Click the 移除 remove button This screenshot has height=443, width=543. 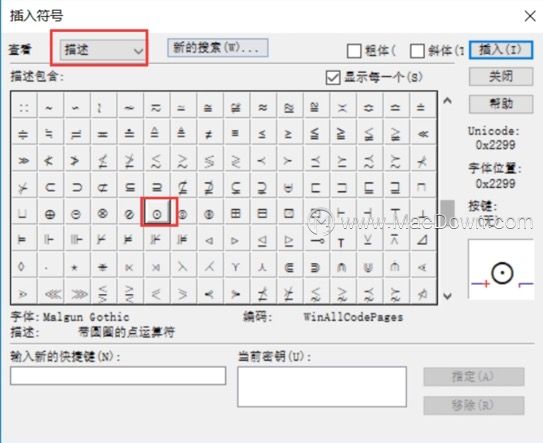(x=473, y=405)
